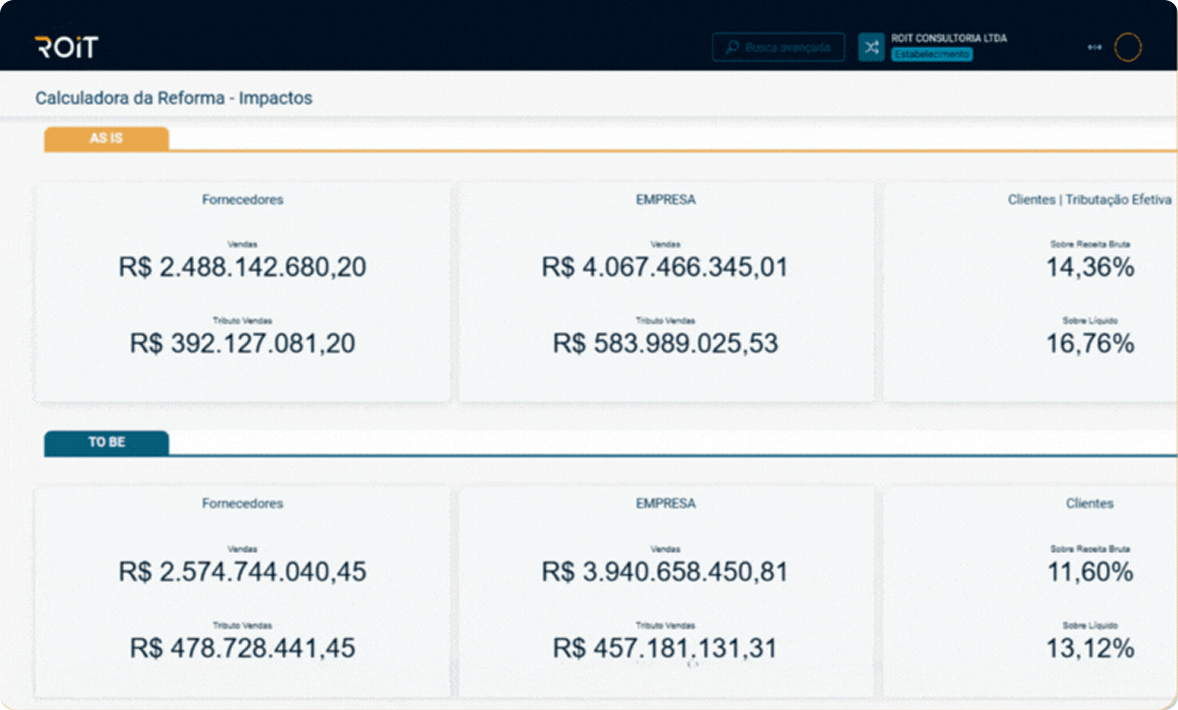Click TO BE EMPRESA Vendas value R$ 3.940.658.450,81

click(x=665, y=572)
